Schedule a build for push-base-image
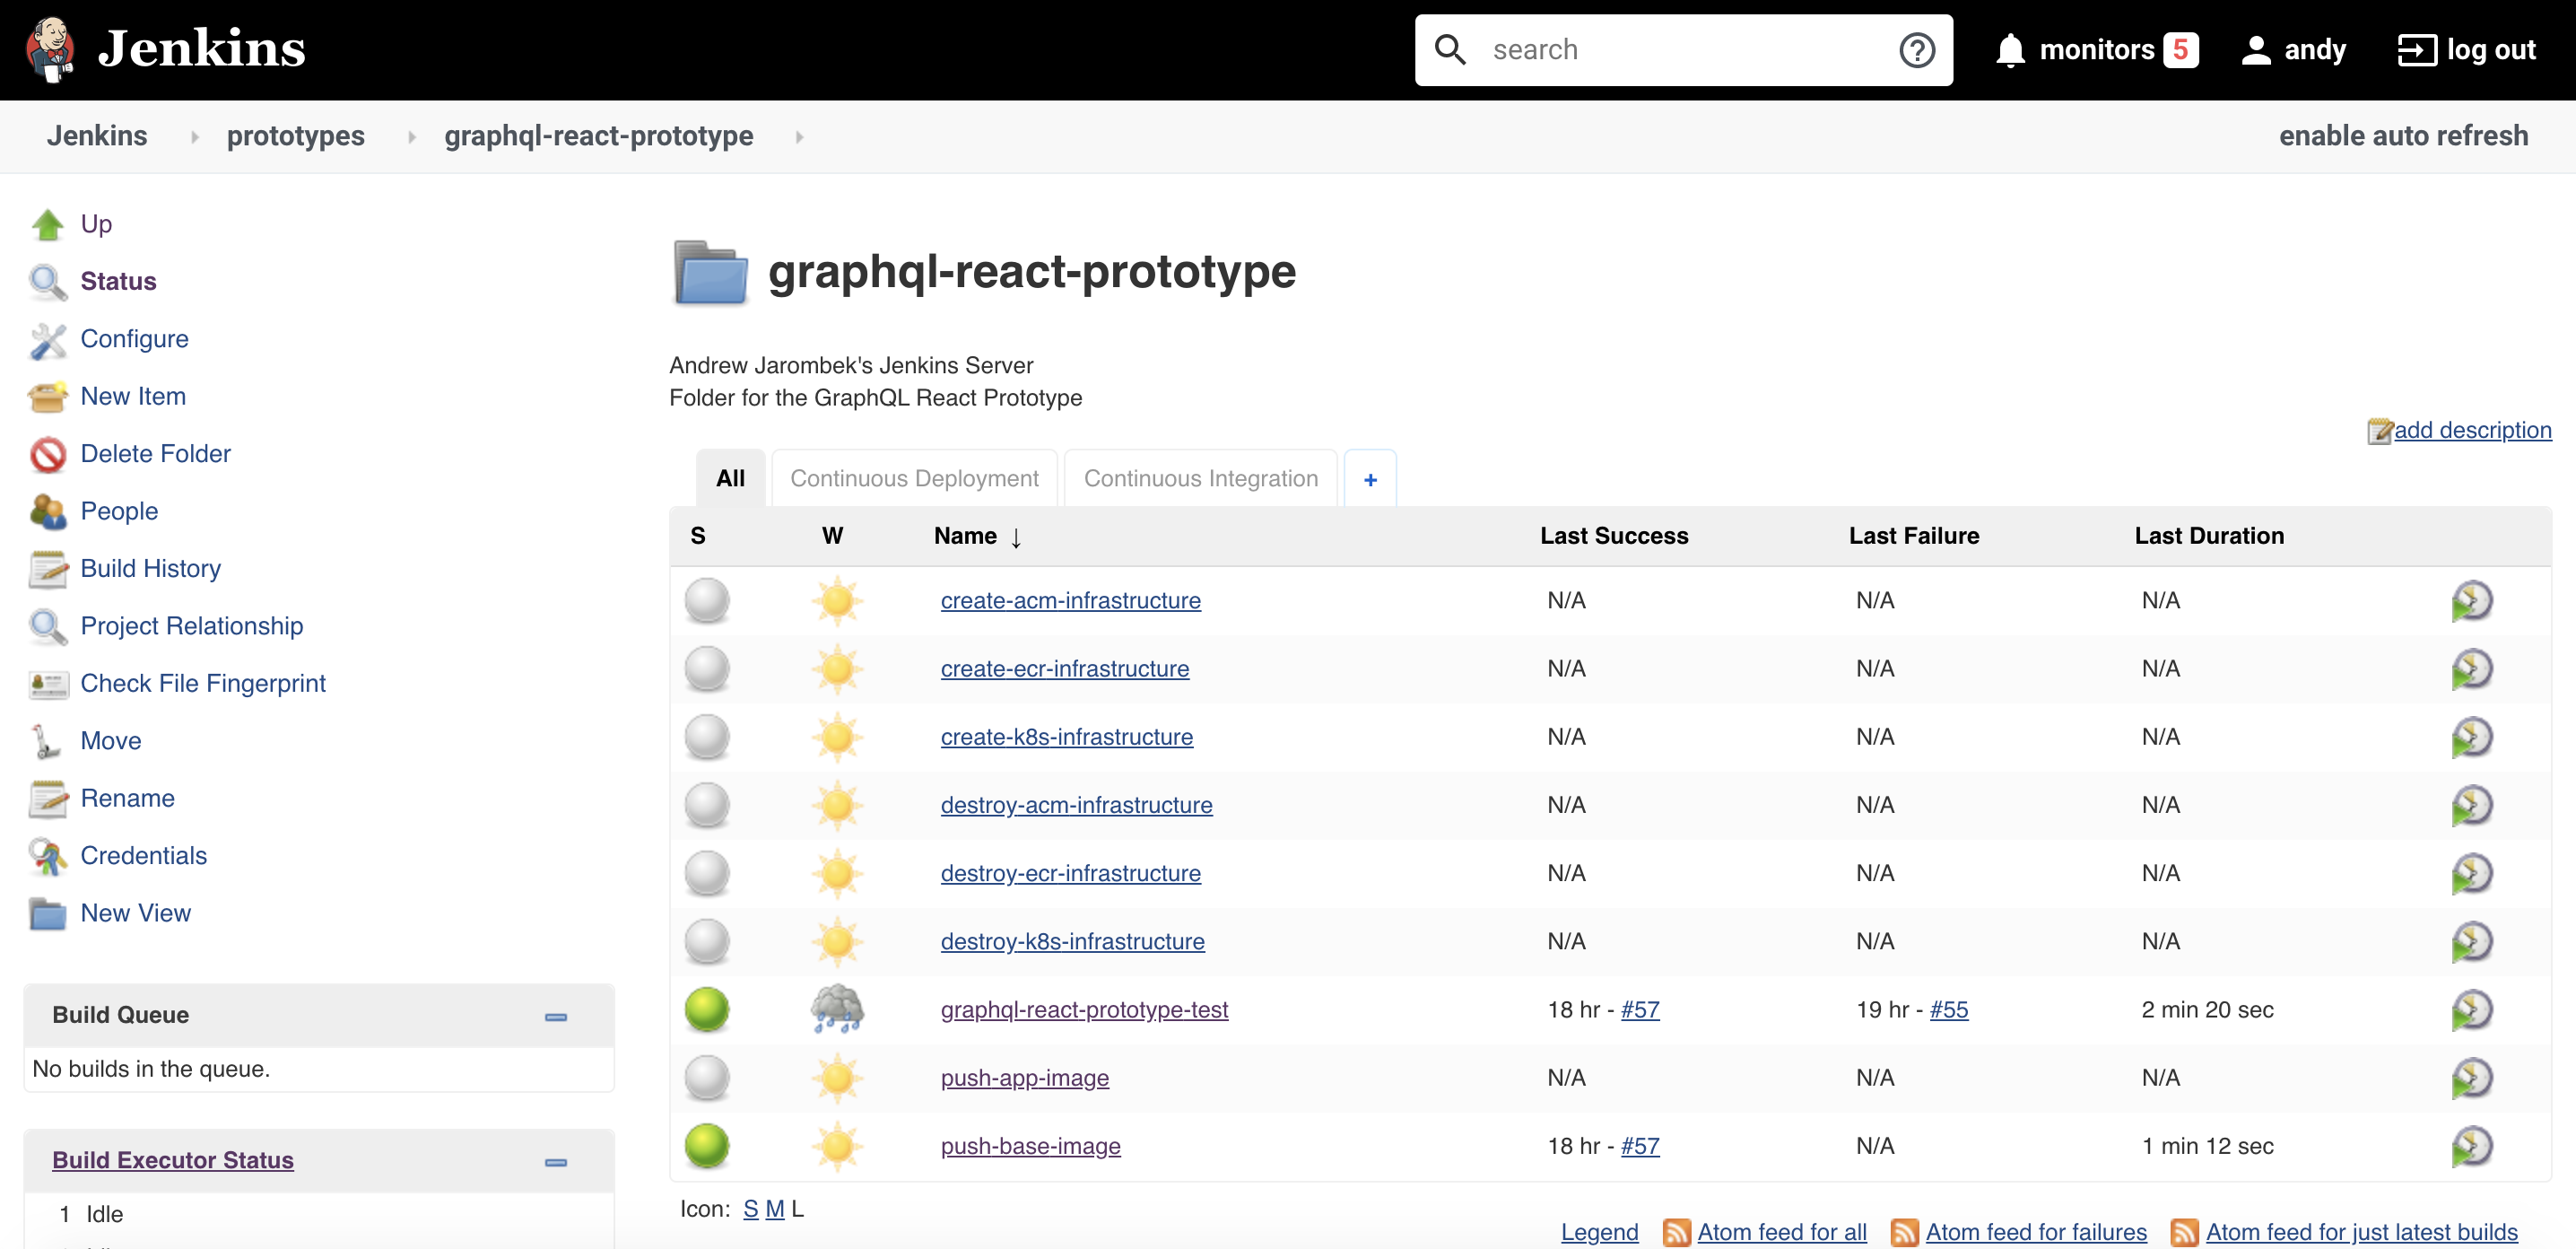2576x1249 pixels. (2472, 1147)
